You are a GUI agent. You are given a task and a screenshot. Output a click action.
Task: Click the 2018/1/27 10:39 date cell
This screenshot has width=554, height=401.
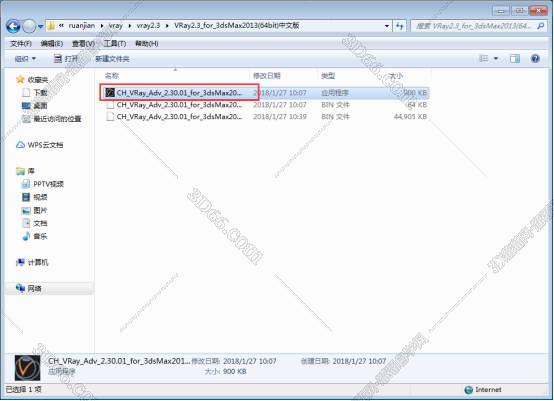click(x=280, y=117)
